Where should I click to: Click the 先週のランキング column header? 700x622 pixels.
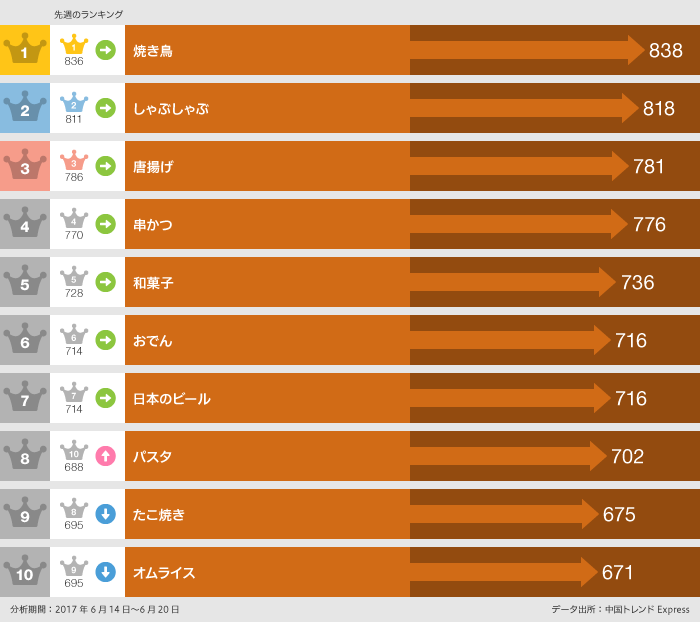tap(89, 14)
